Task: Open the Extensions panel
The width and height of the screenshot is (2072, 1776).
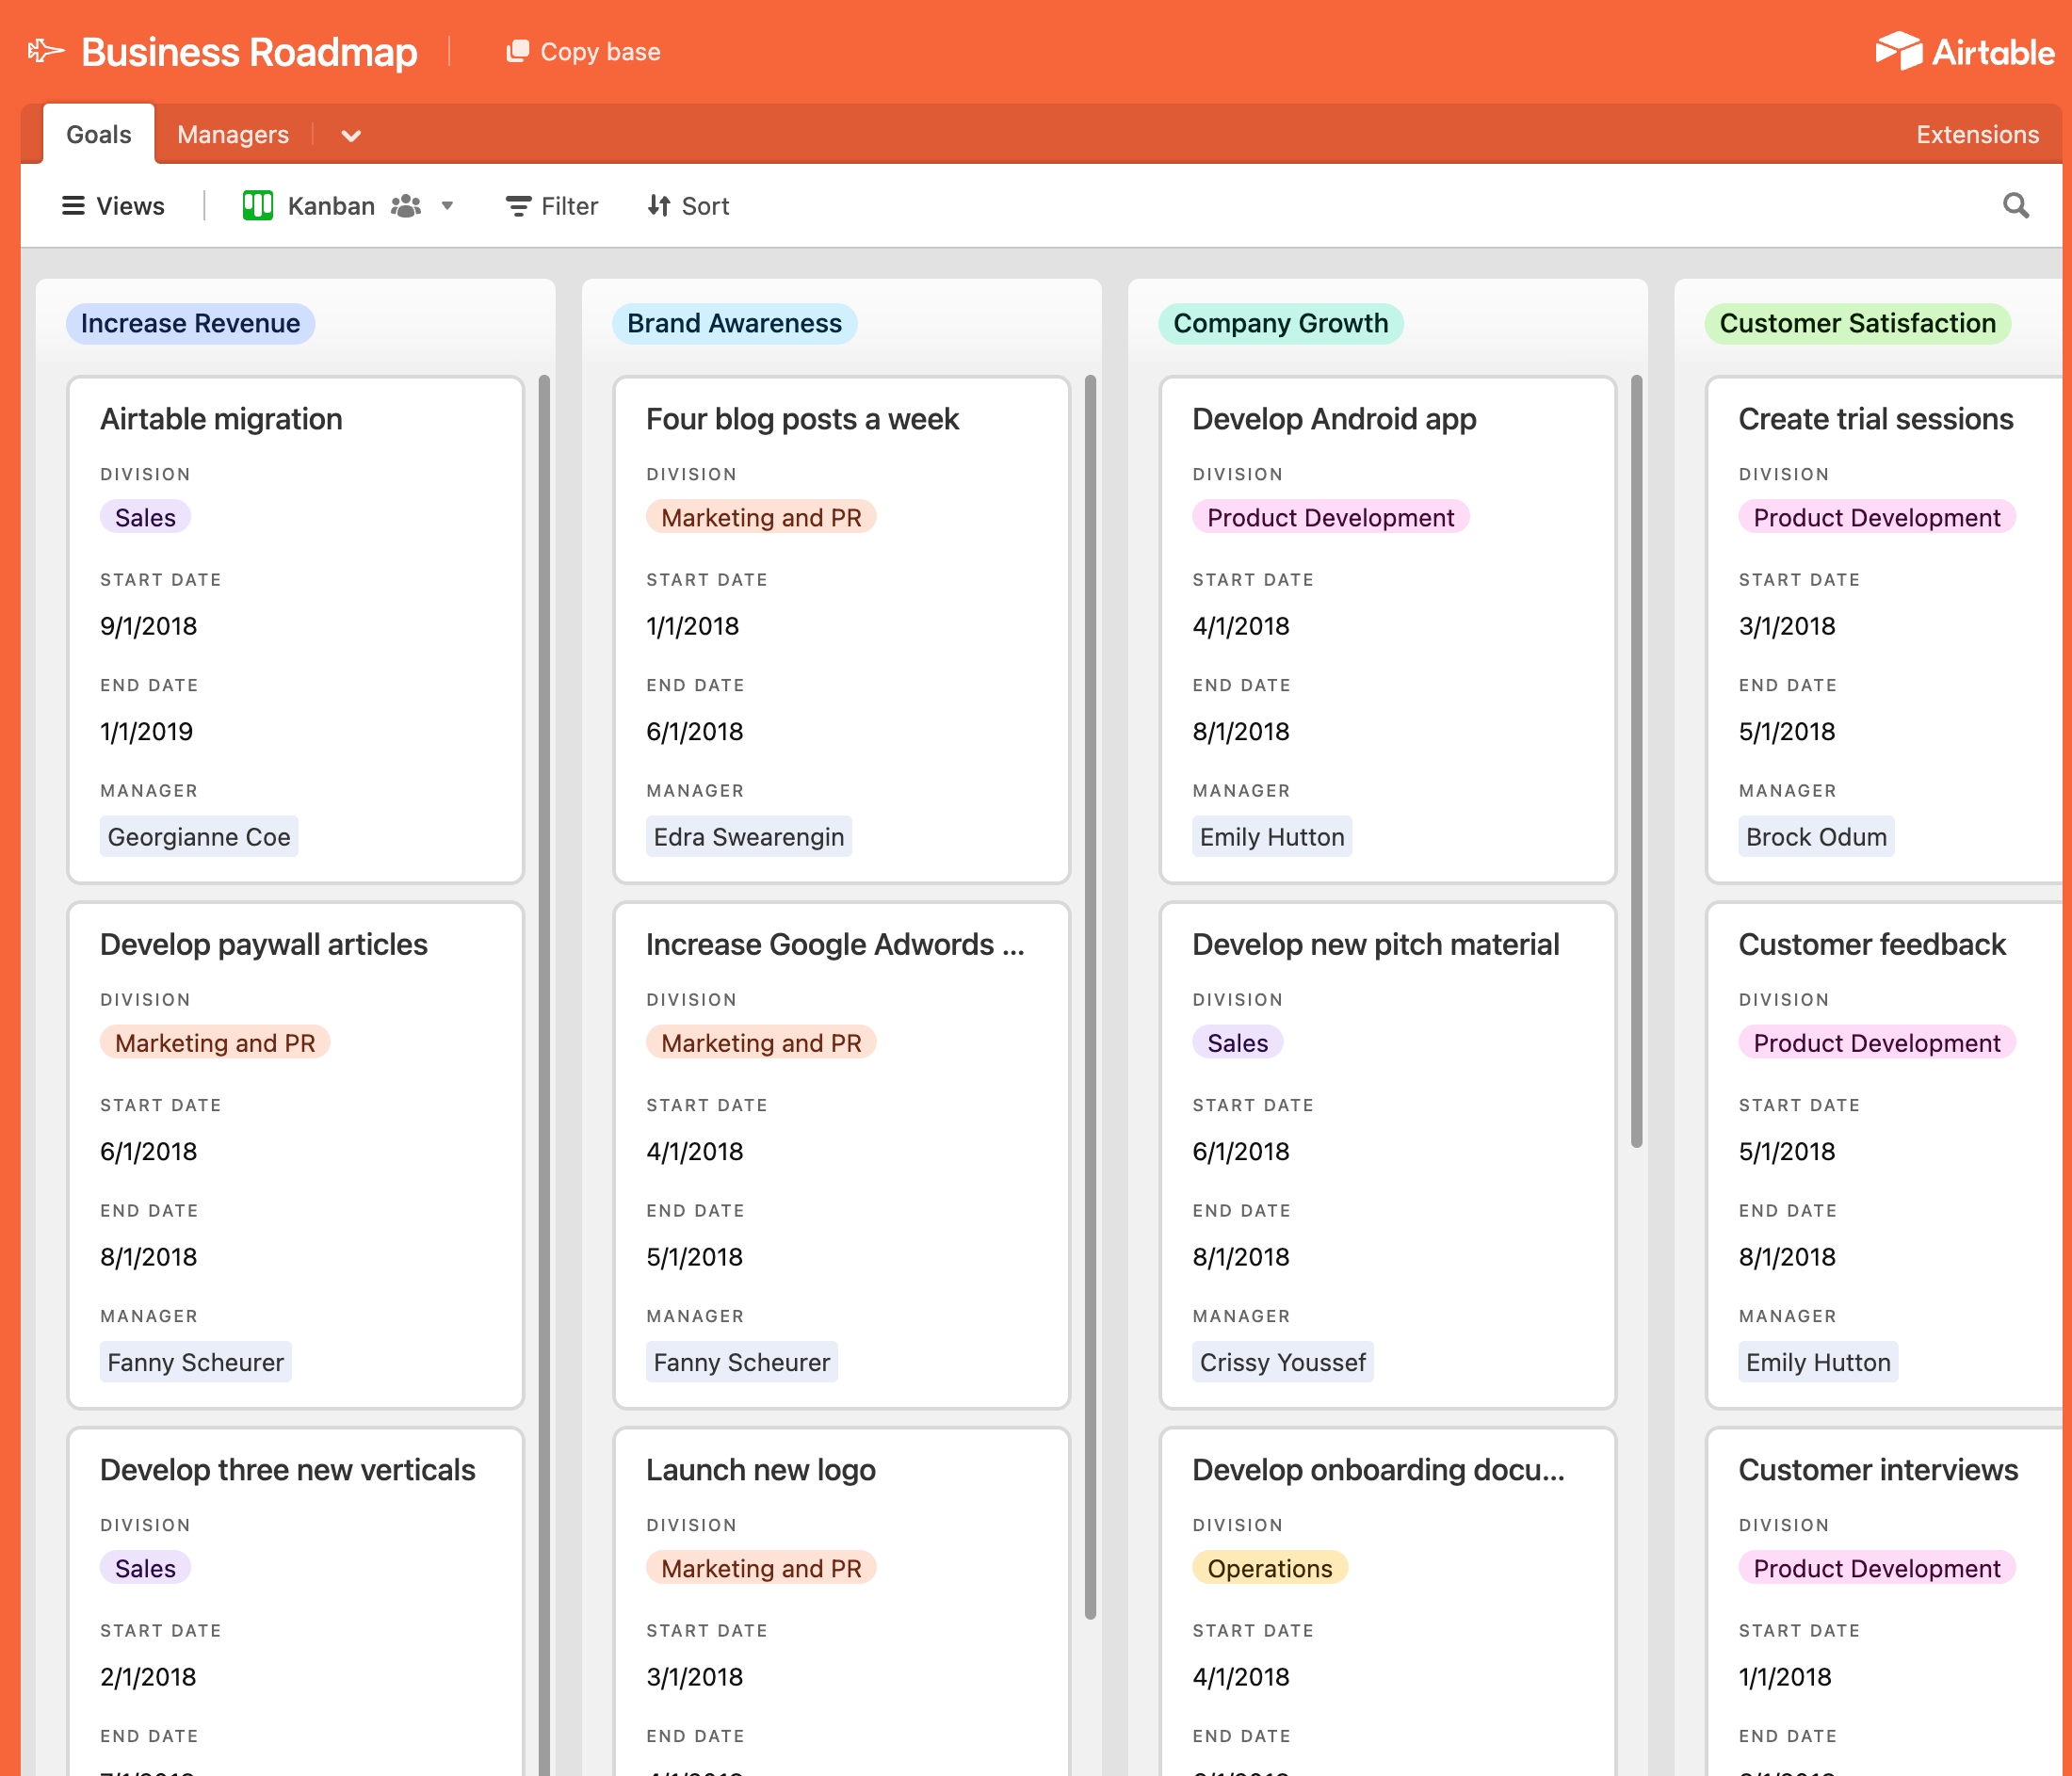Action: [x=1977, y=134]
